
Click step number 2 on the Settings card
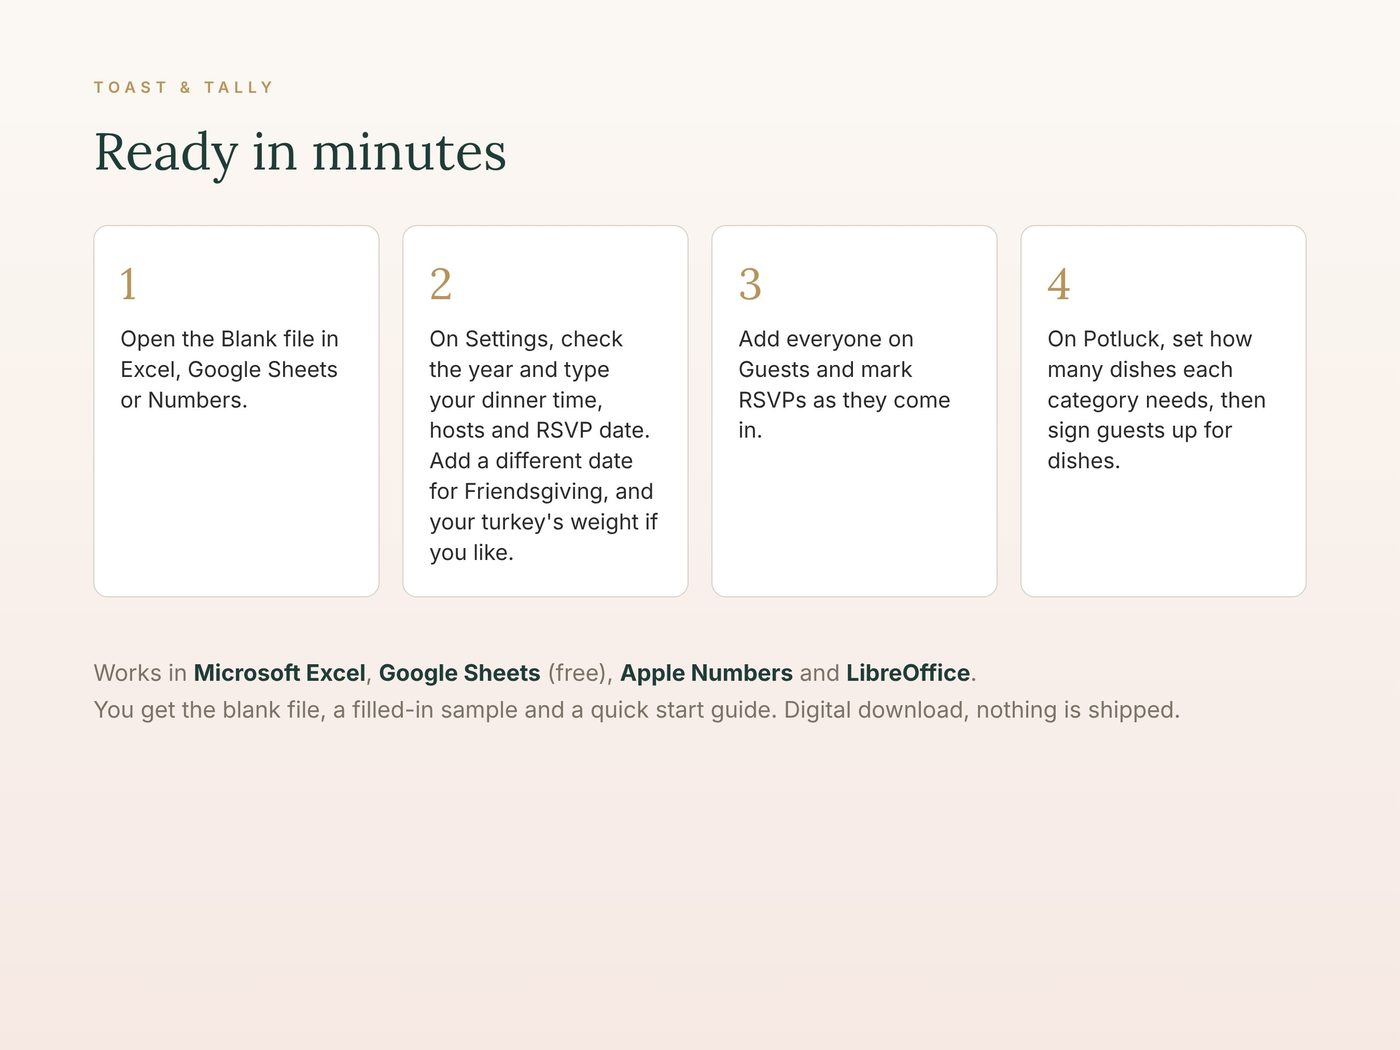pyautogui.click(x=441, y=284)
